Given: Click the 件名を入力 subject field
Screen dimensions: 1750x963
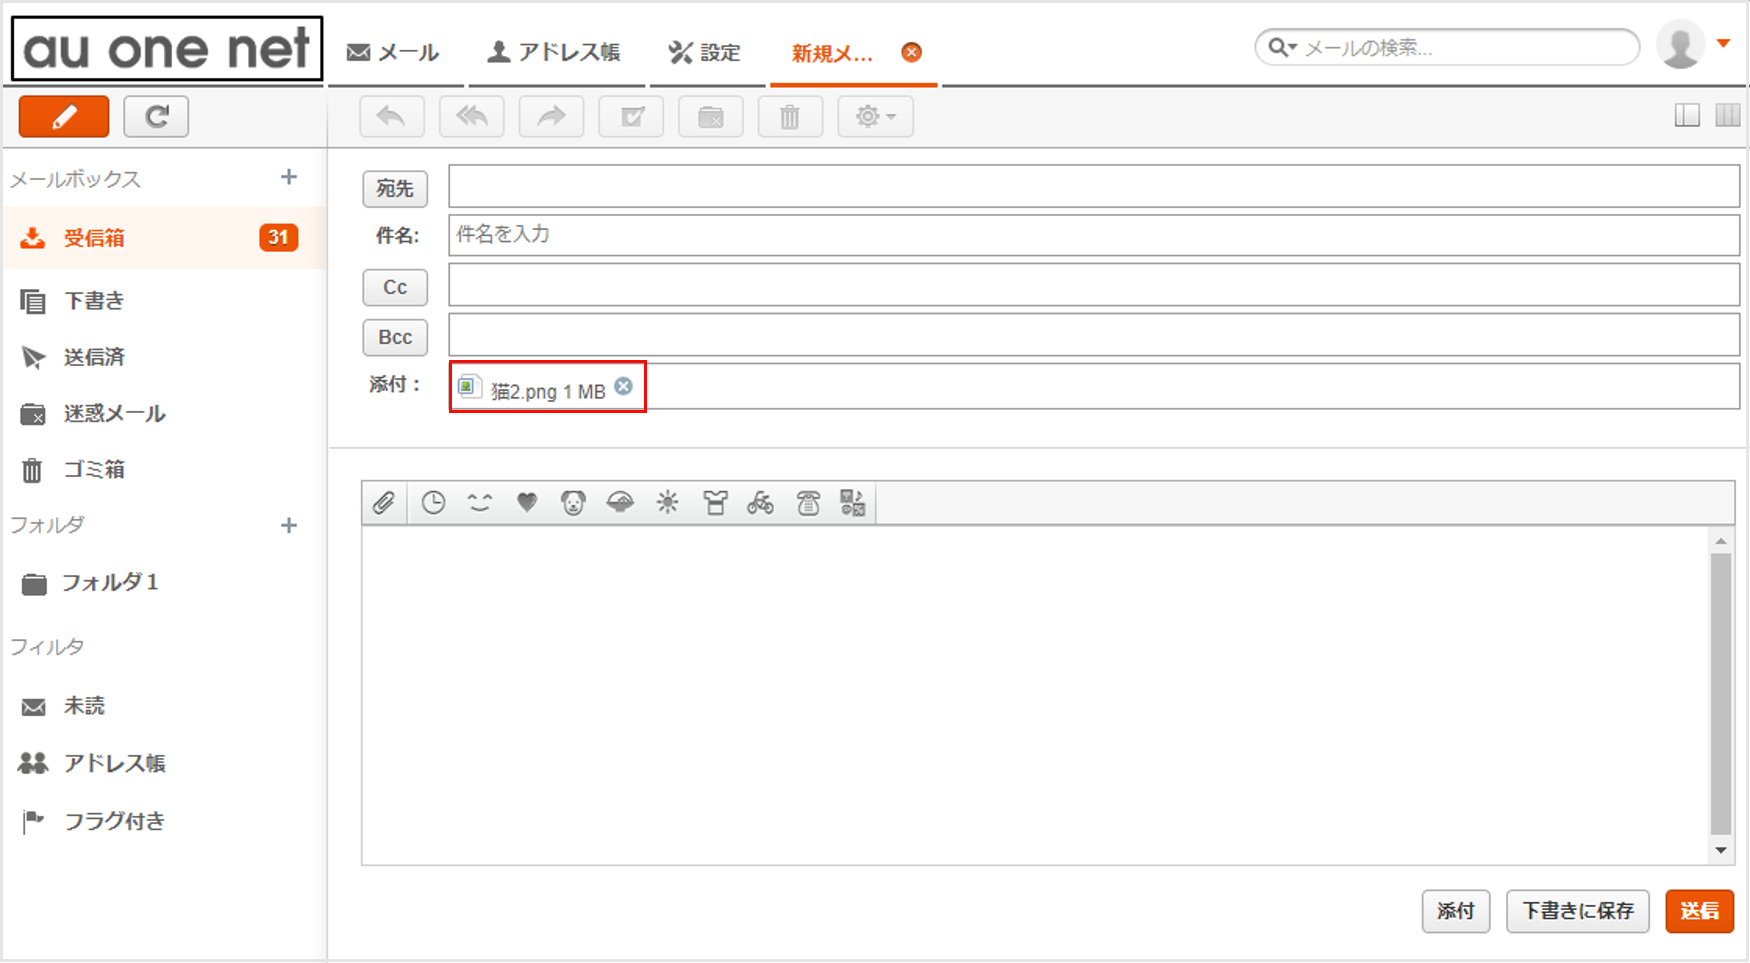Looking at the screenshot, I should click(1094, 235).
